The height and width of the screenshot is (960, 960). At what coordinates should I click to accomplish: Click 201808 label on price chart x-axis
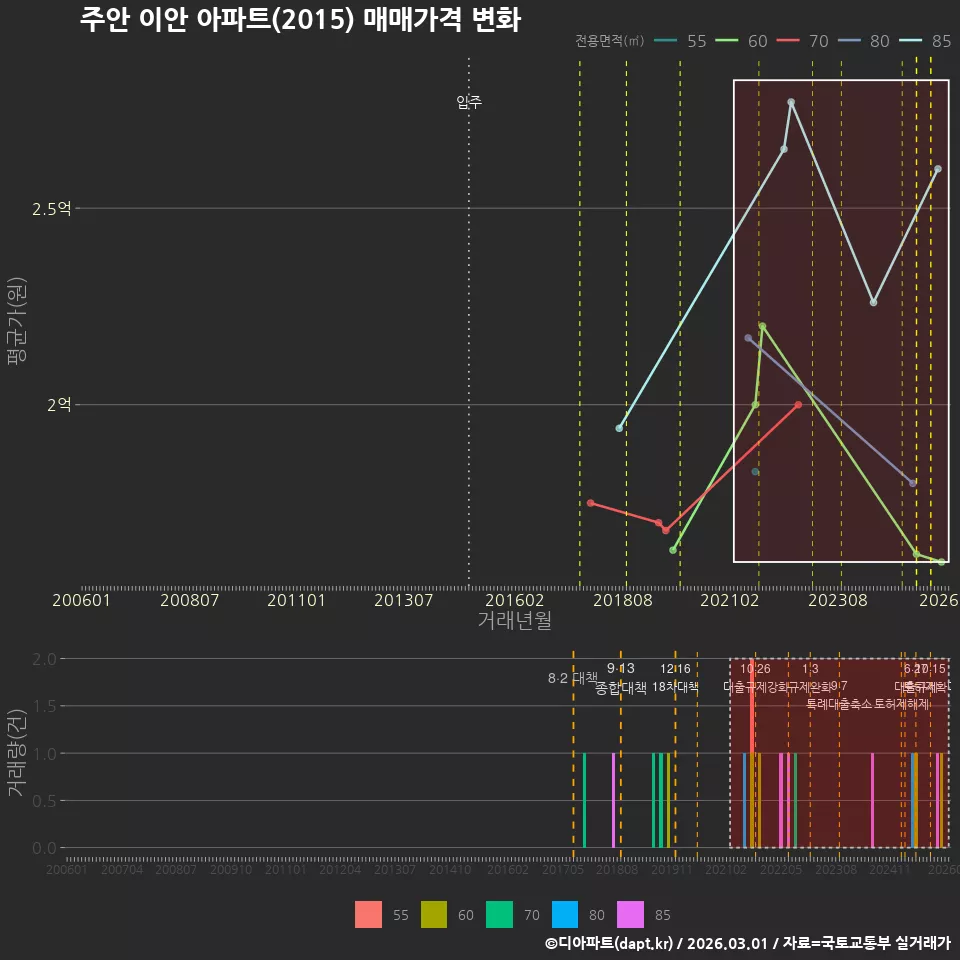pyautogui.click(x=623, y=600)
